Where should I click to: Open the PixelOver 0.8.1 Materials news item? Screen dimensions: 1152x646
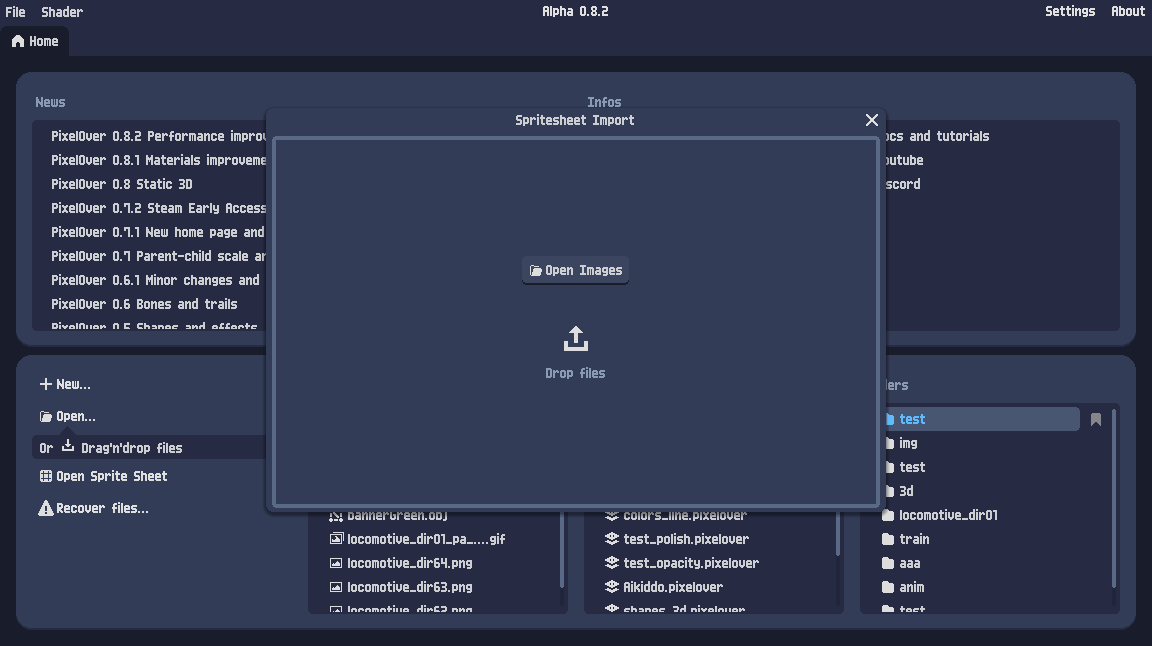[x=158, y=159]
